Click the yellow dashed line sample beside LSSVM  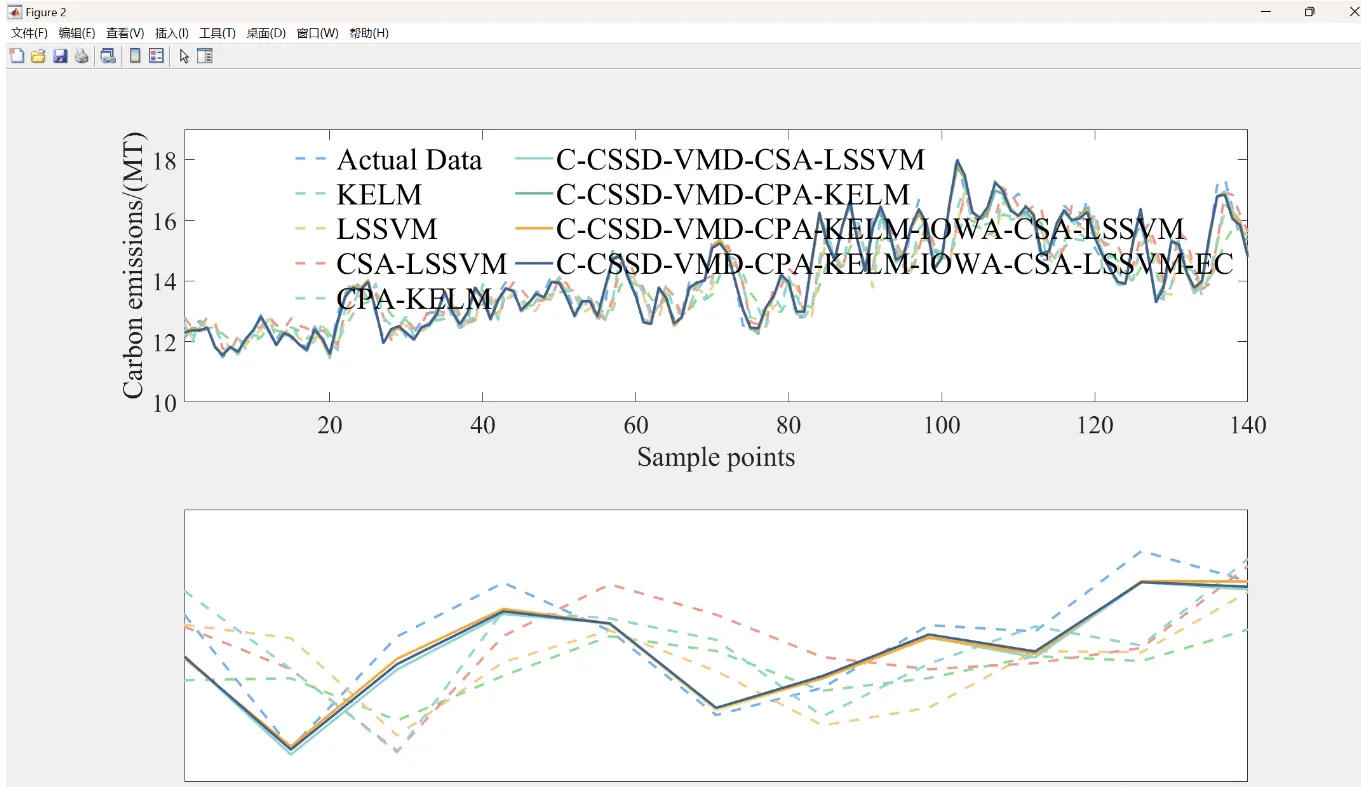point(310,229)
